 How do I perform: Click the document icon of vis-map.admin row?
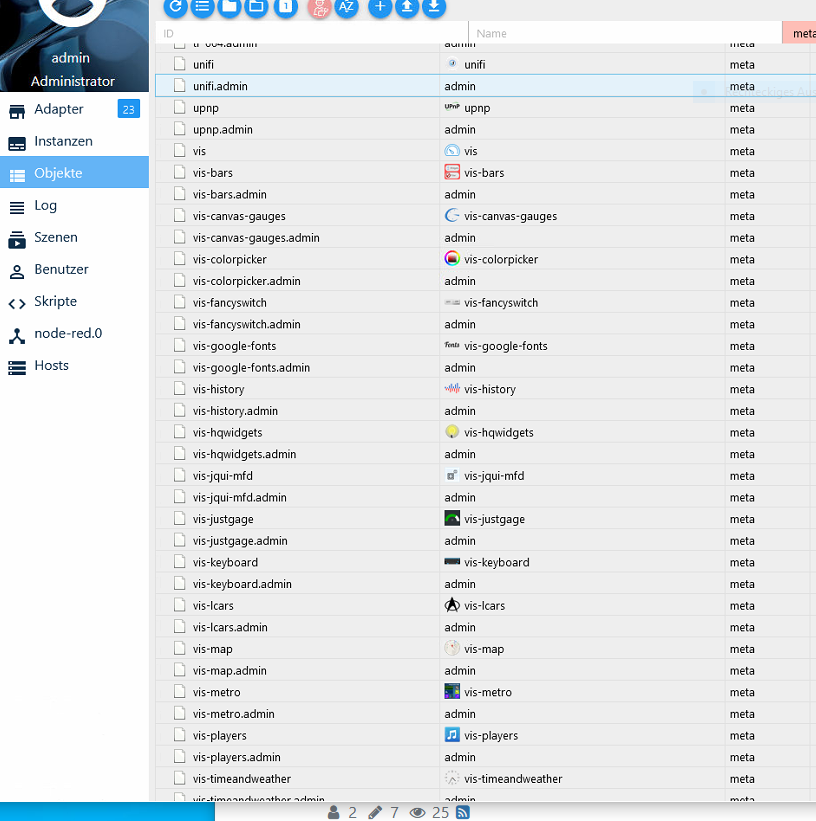coord(180,670)
